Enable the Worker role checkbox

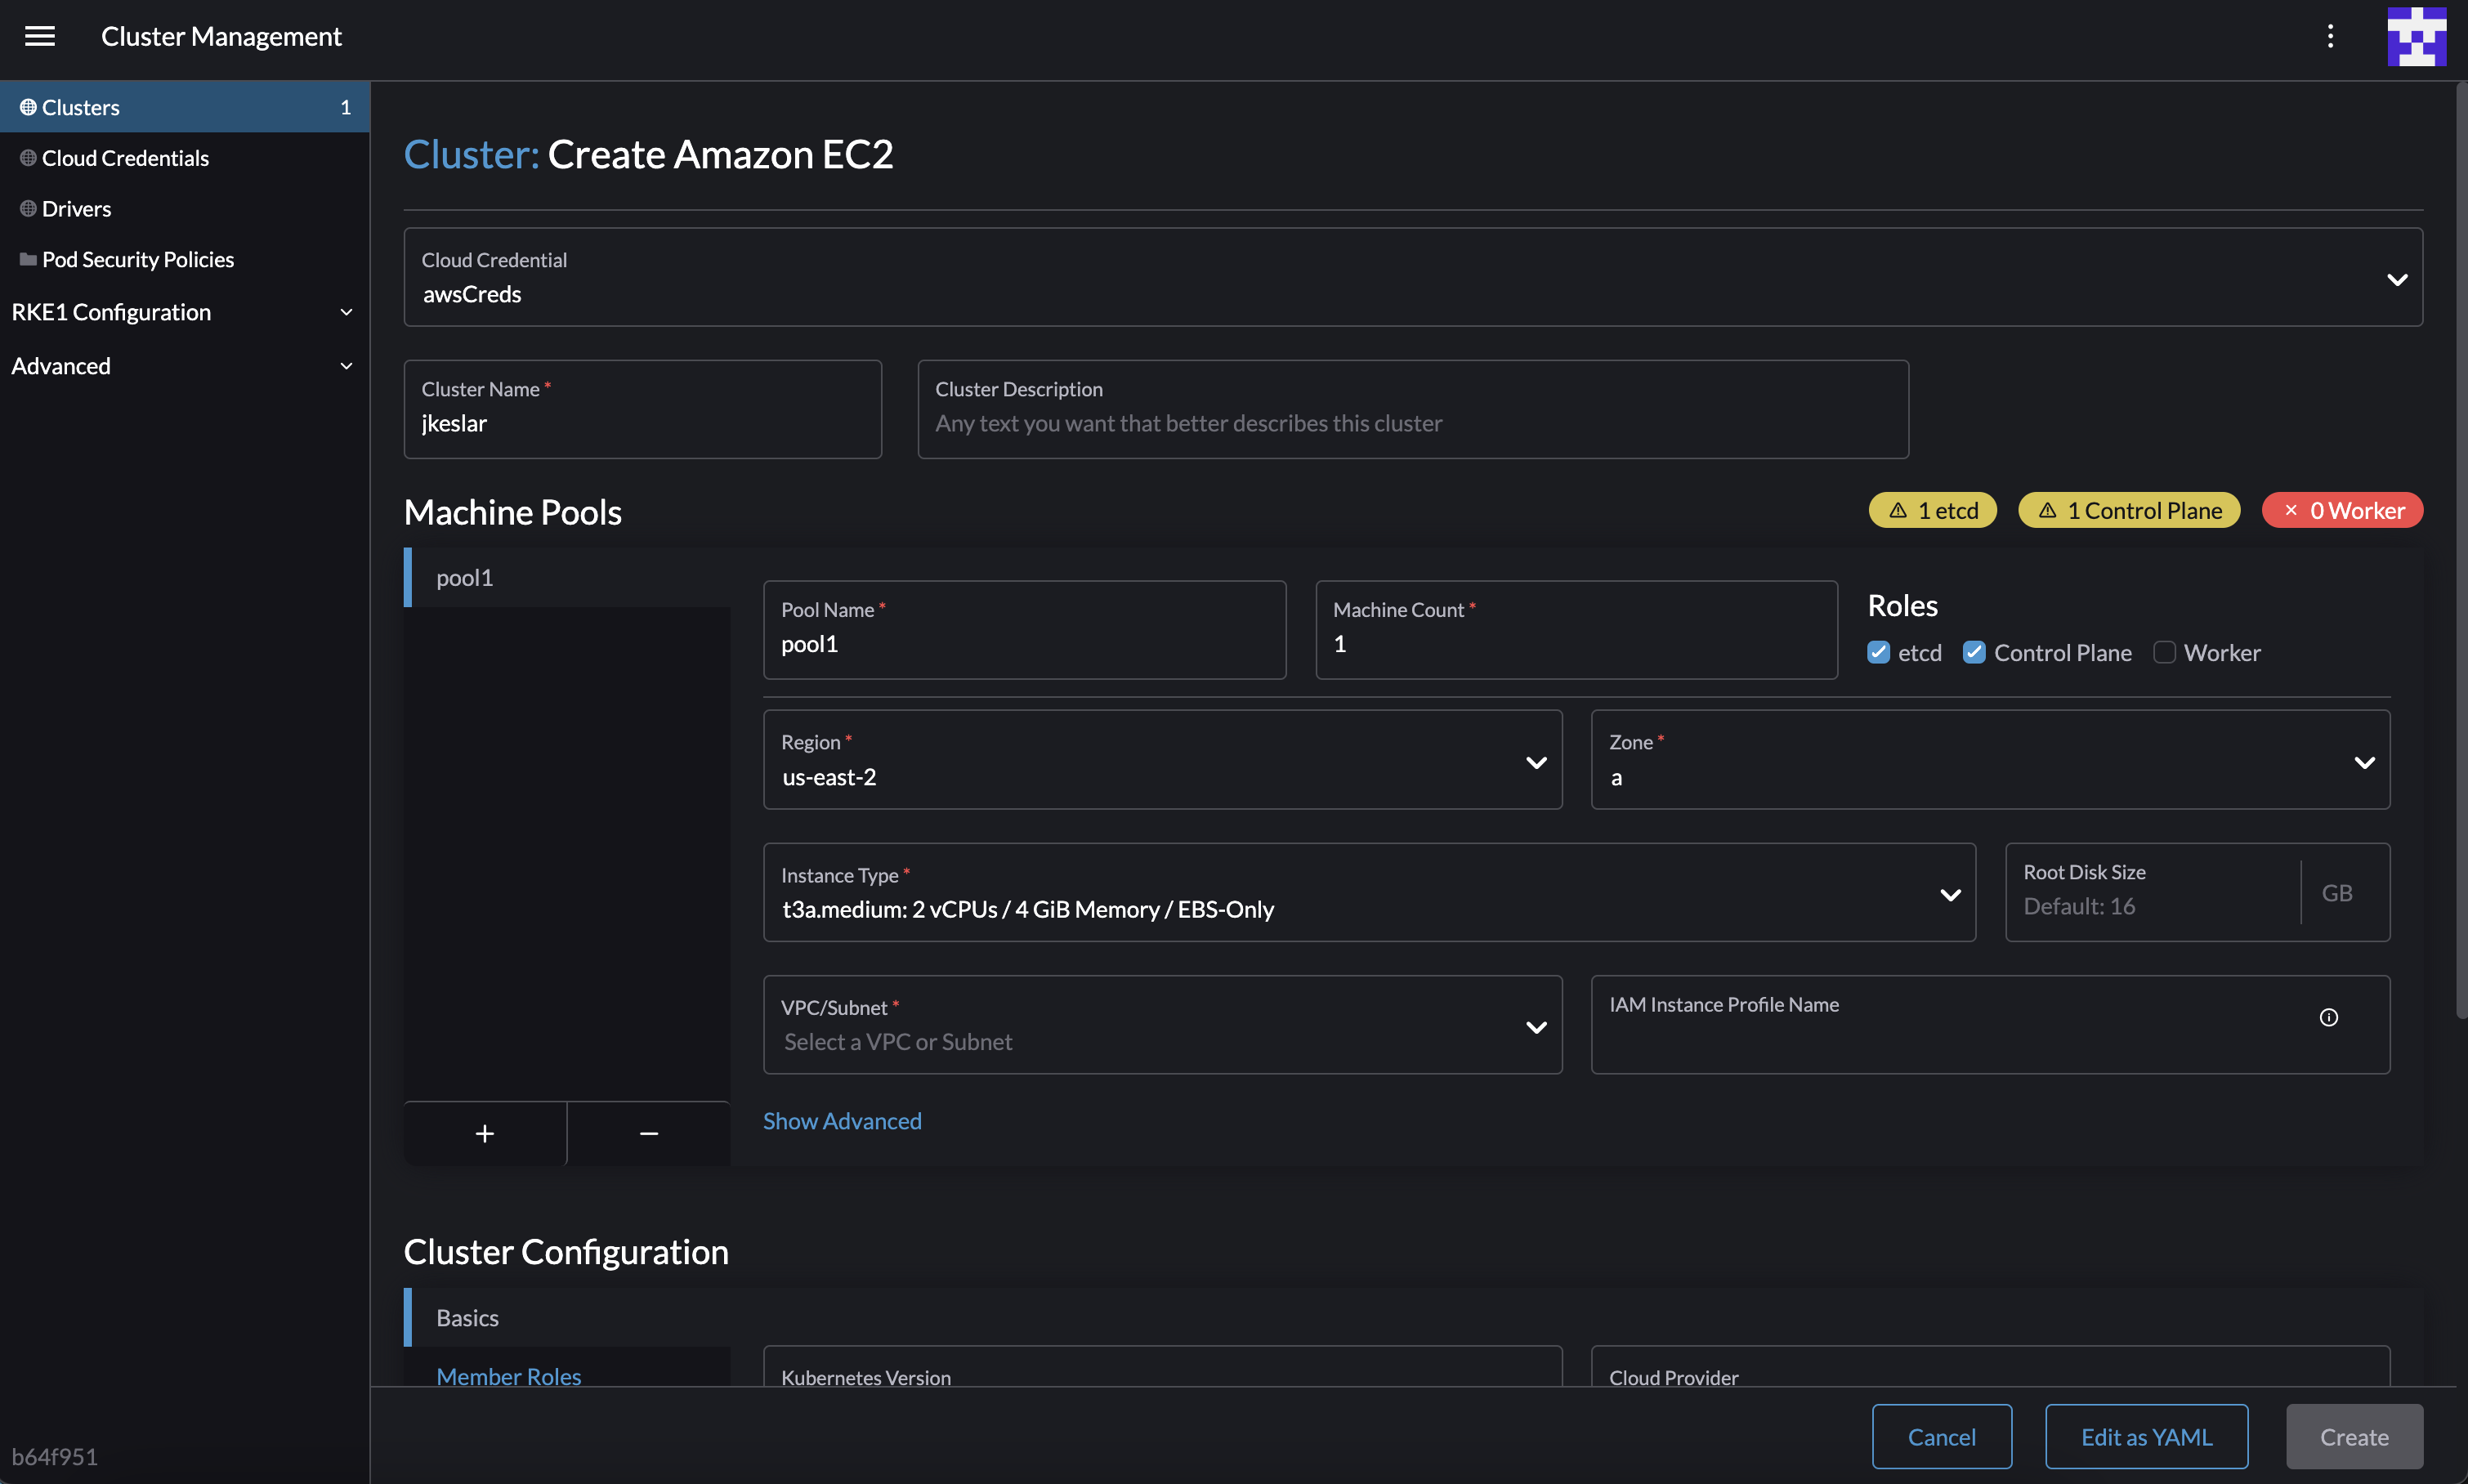pos(2165,652)
